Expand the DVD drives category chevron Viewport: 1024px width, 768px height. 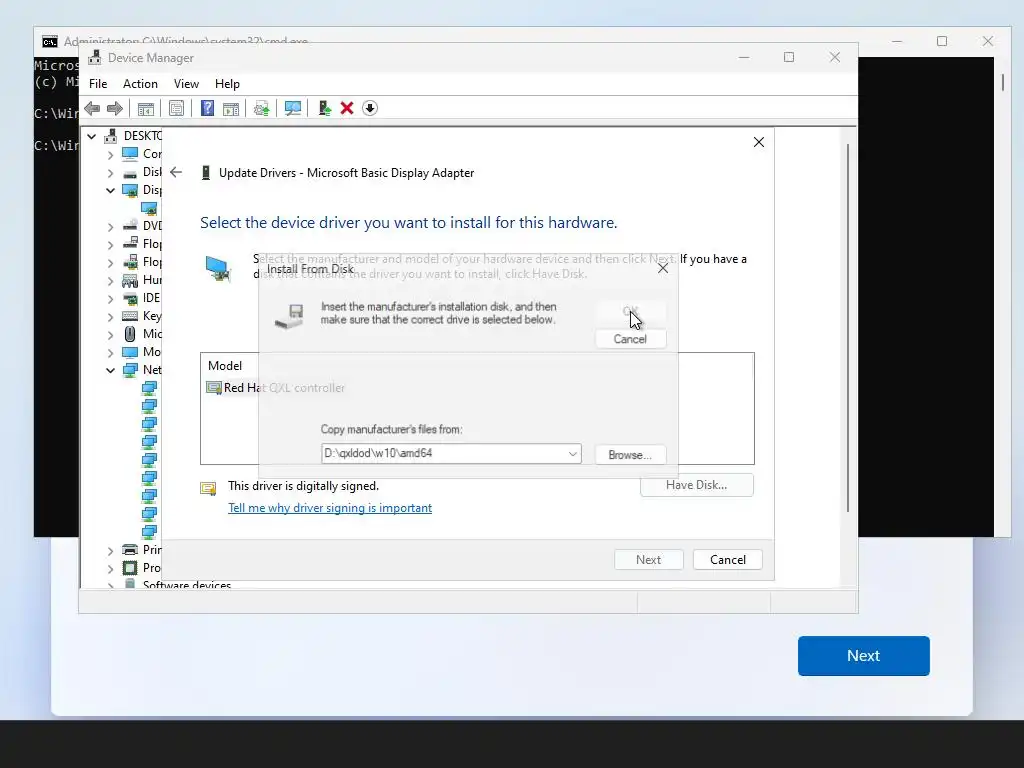click(110, 227)
